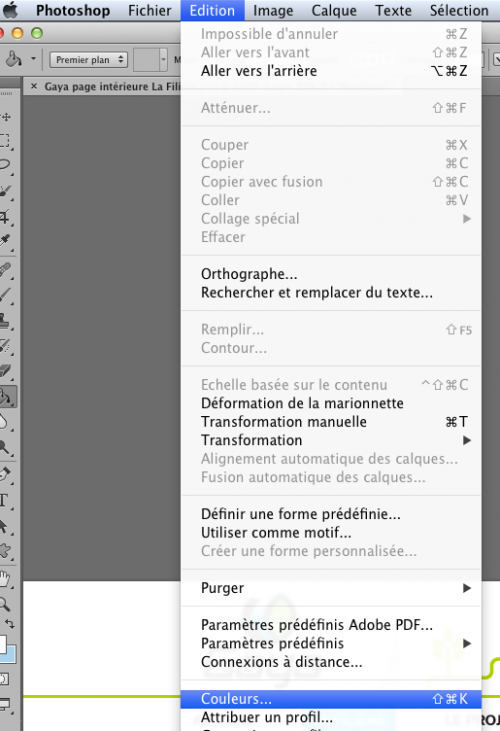
Task: Open the Calque menu
Action: [334, 10]
